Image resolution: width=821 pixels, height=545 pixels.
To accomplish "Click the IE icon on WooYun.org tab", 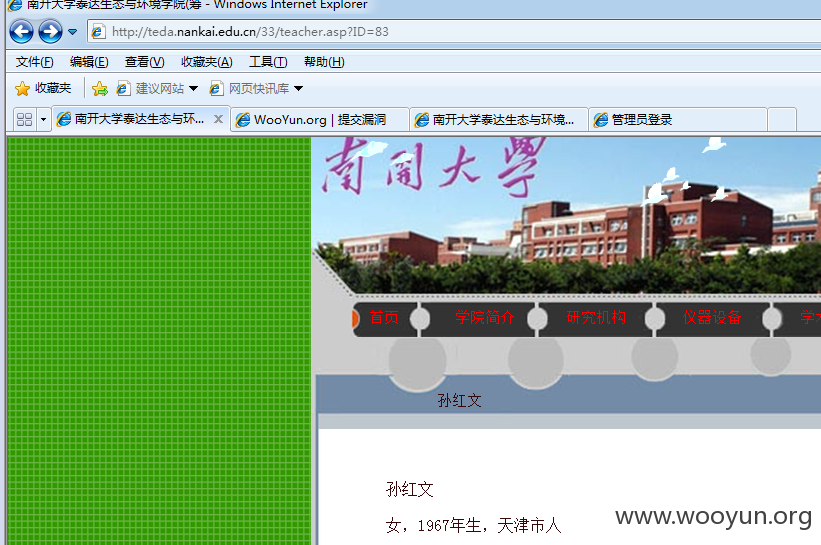I will 243,120.
